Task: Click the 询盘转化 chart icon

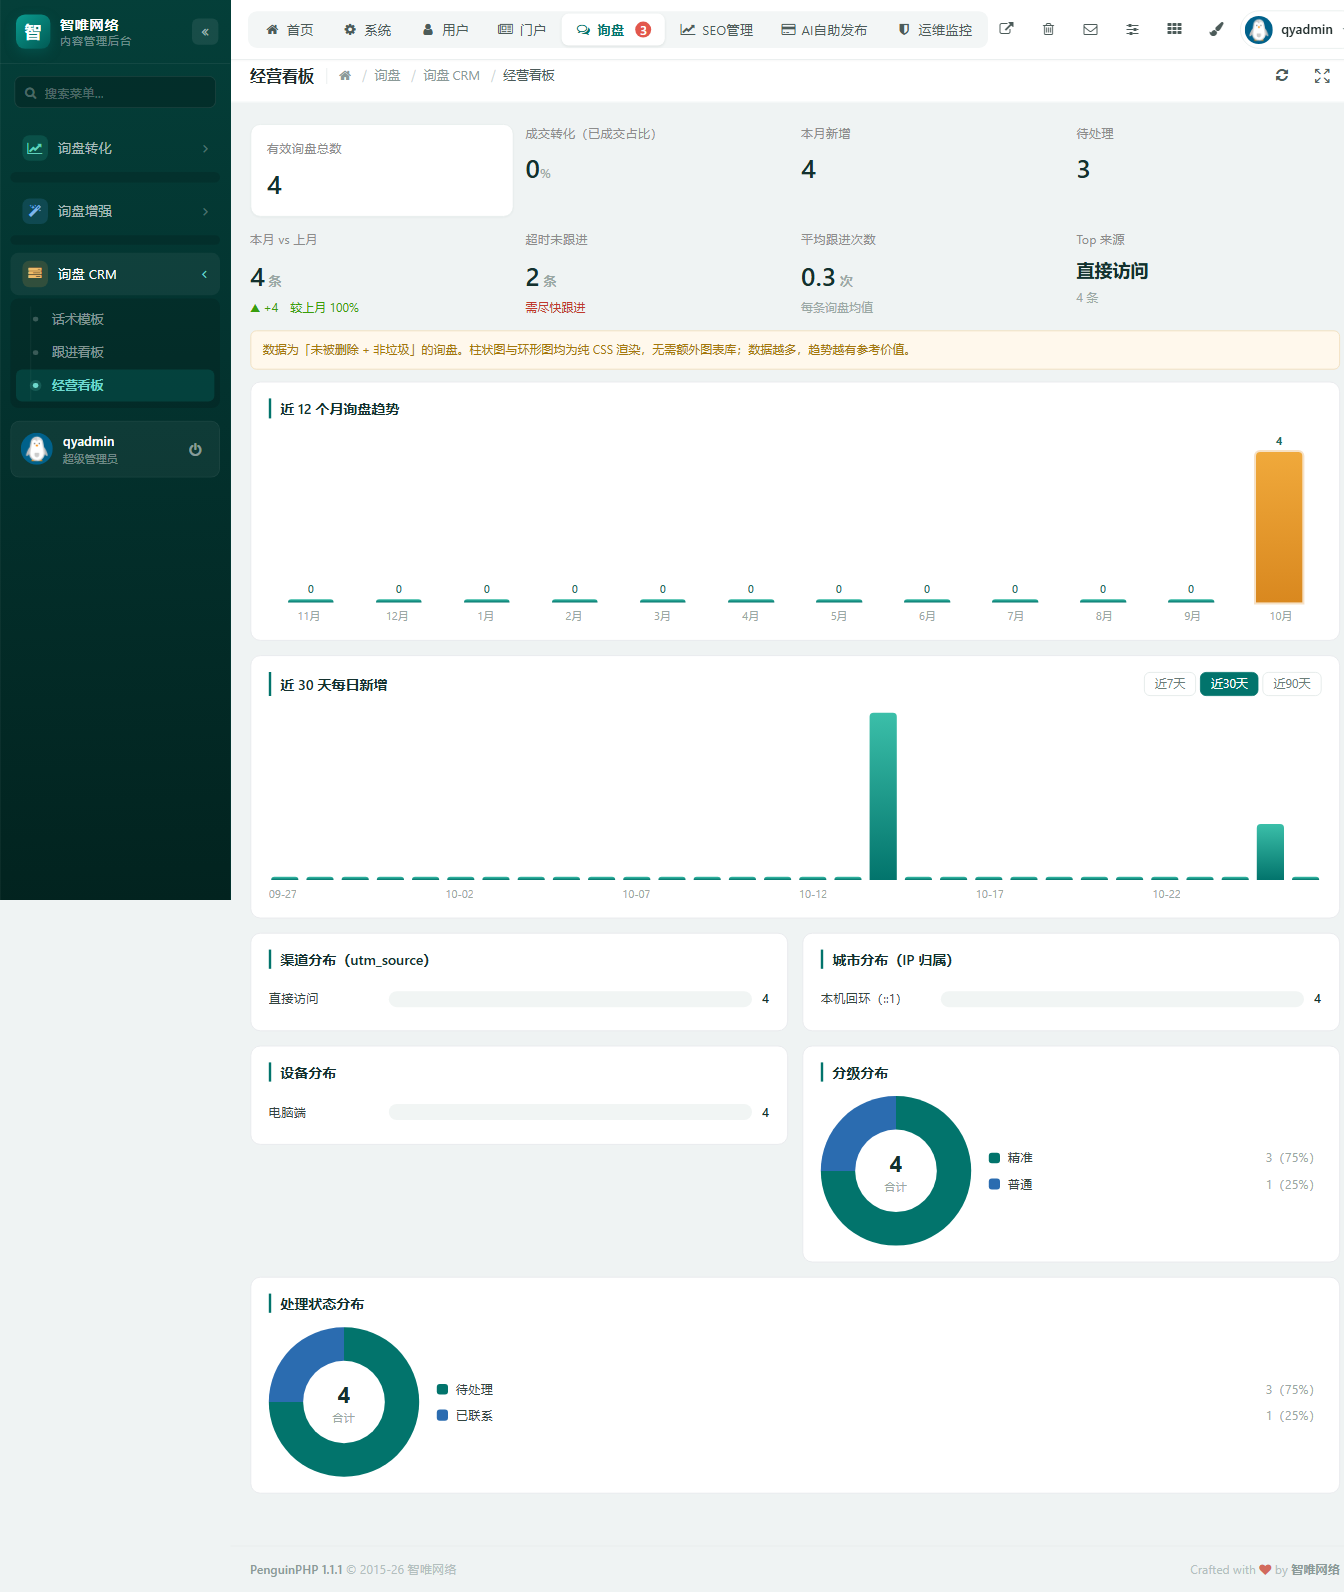Action: click(35, 148)
